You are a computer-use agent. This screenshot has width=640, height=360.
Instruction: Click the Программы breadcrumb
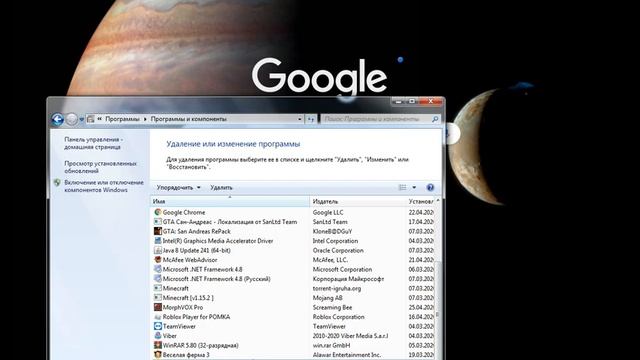122,119
